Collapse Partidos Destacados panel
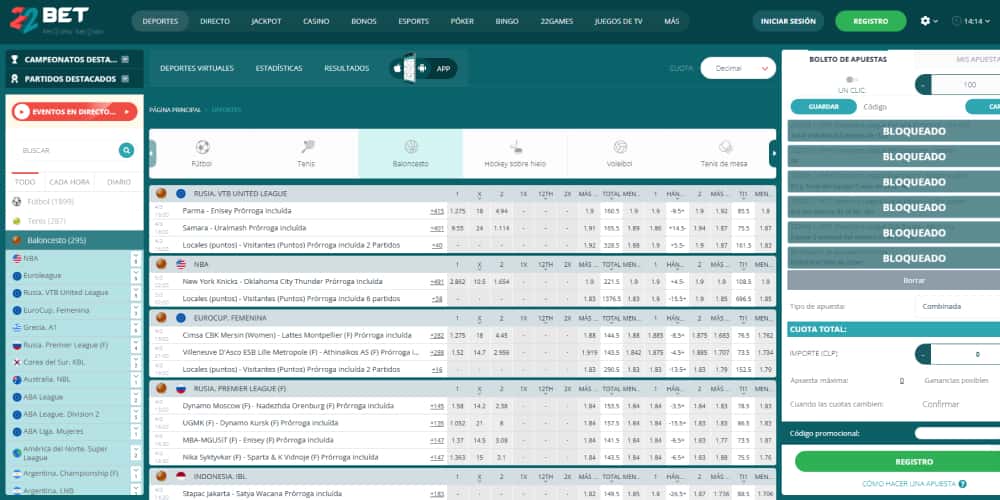 pyautogui.click(x=125, y=79)
